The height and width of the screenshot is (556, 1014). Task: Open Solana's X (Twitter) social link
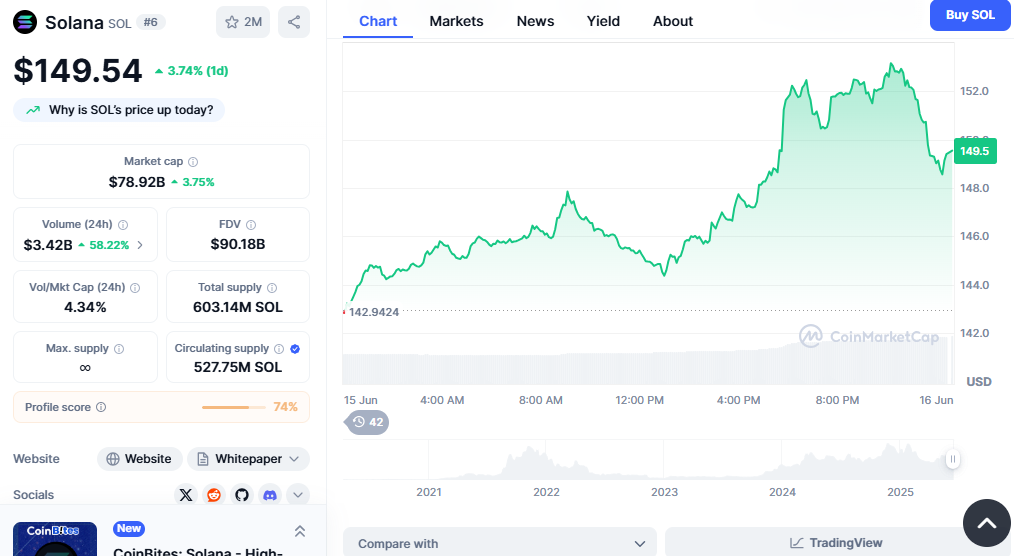[x=185, y=494]
